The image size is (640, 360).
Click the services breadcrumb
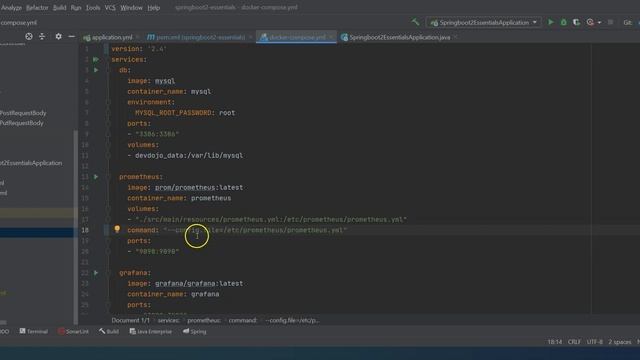(x=169, y=320)
